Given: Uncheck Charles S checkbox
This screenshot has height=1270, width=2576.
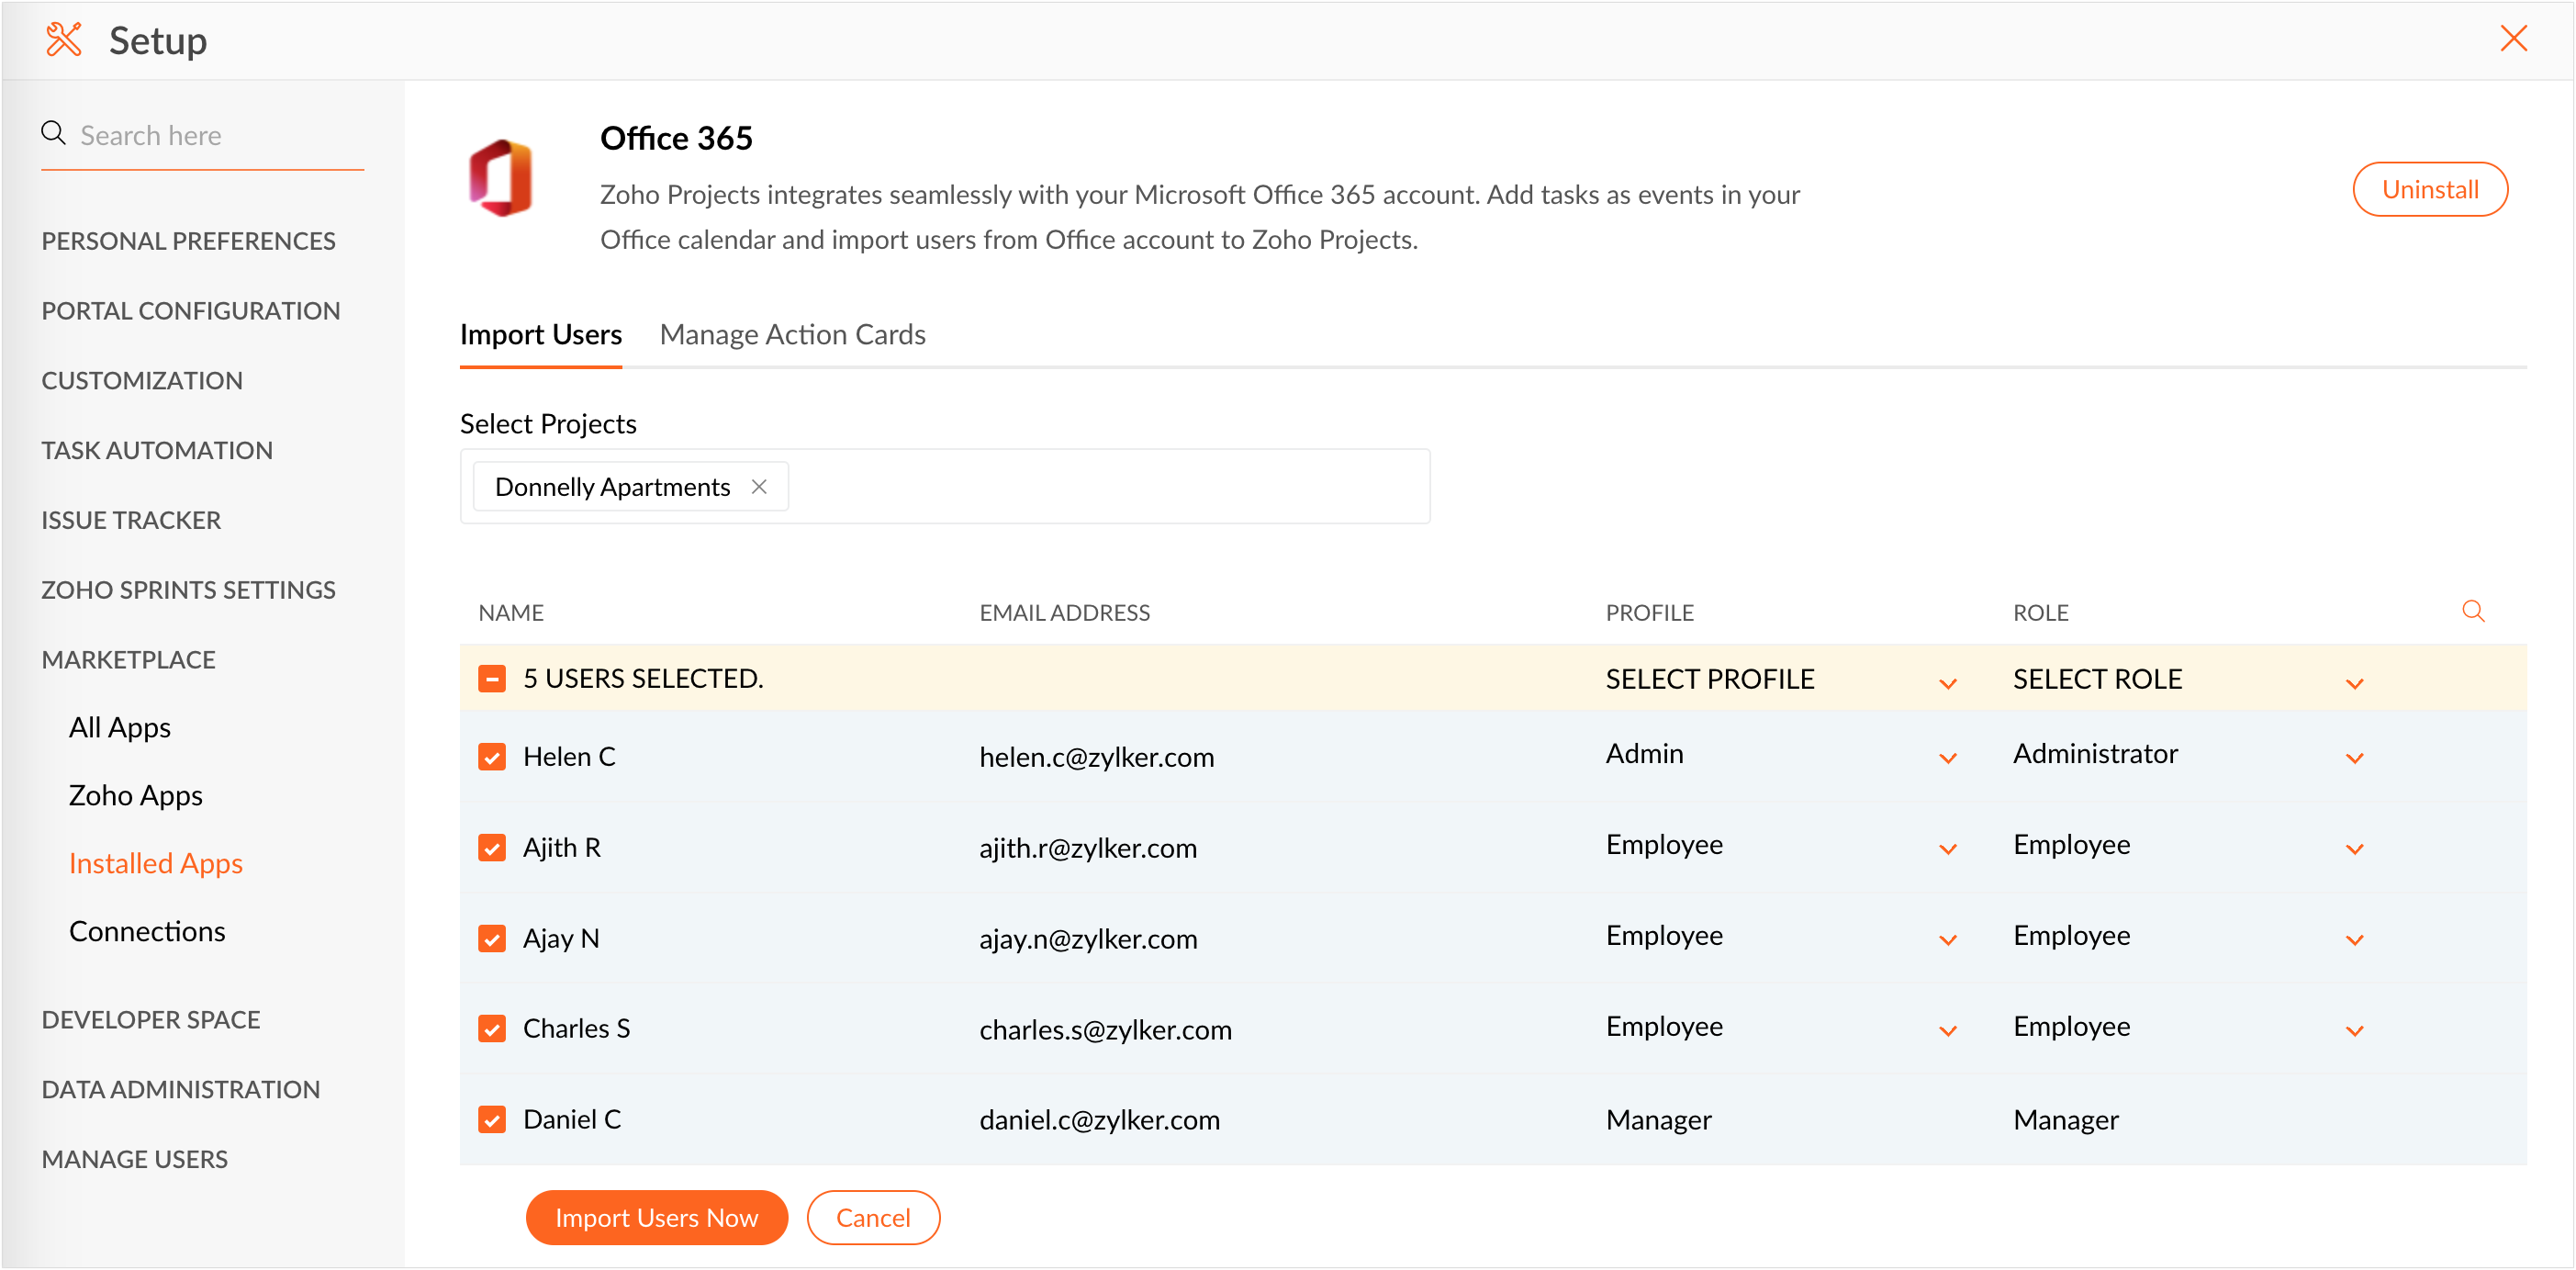Looking at the screenshot, I should pos(492,1029).
